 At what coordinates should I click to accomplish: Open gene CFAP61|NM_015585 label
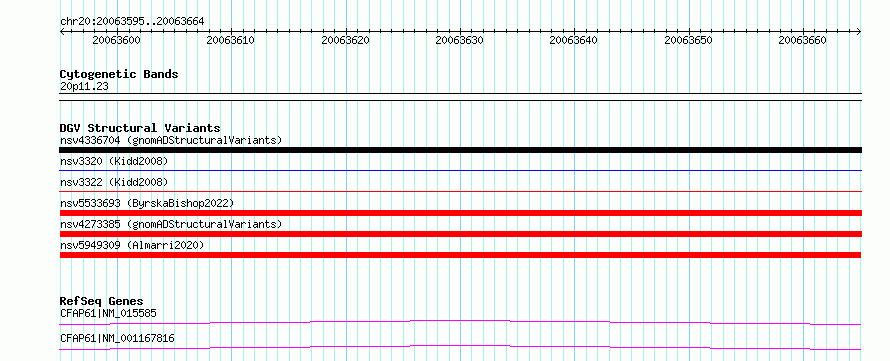[x=108, y=313]
